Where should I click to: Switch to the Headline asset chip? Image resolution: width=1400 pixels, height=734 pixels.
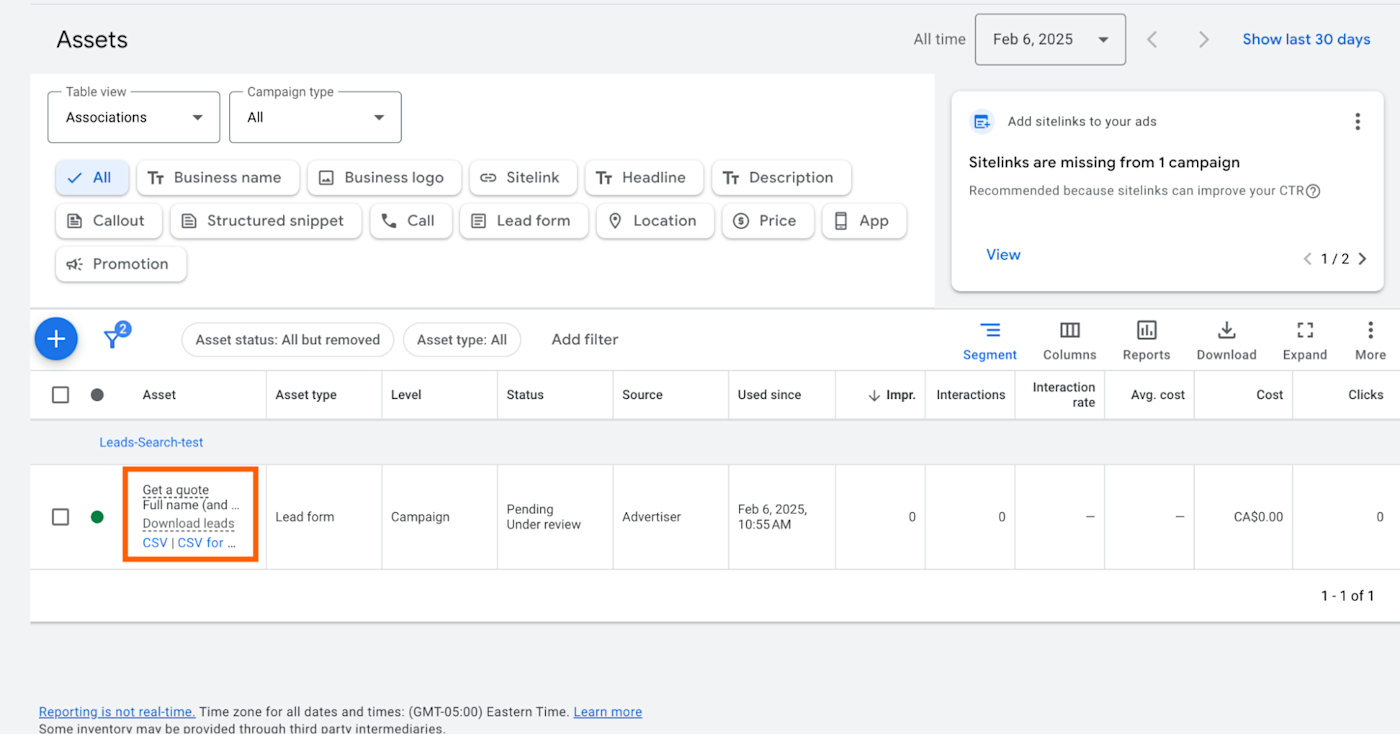643,178
